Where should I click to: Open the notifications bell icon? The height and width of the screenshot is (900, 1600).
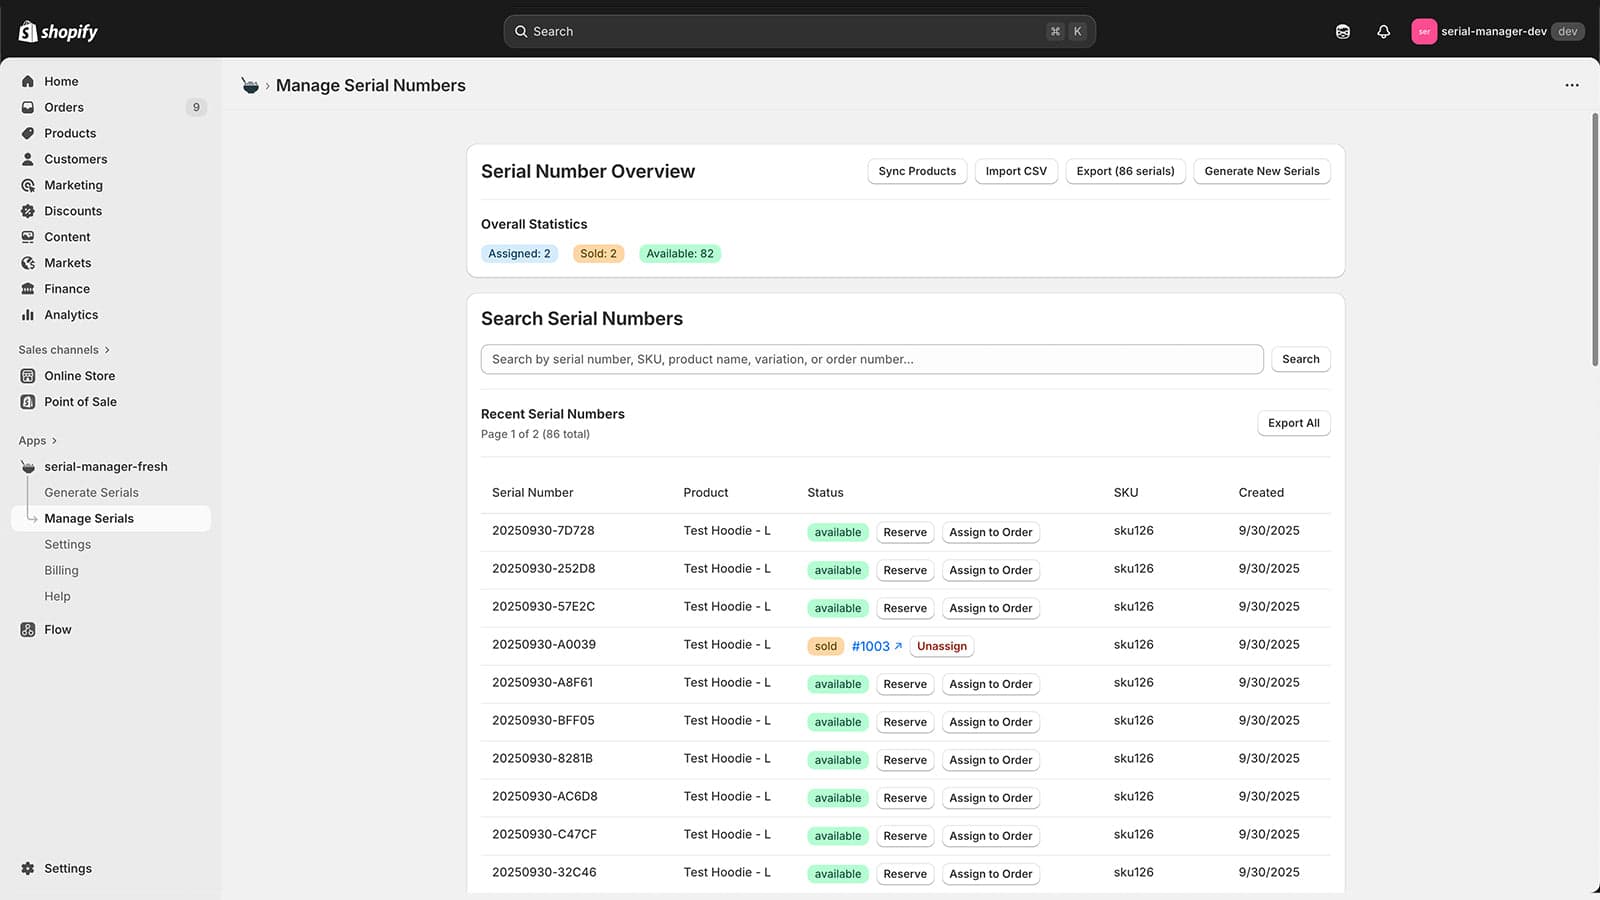1383,31
